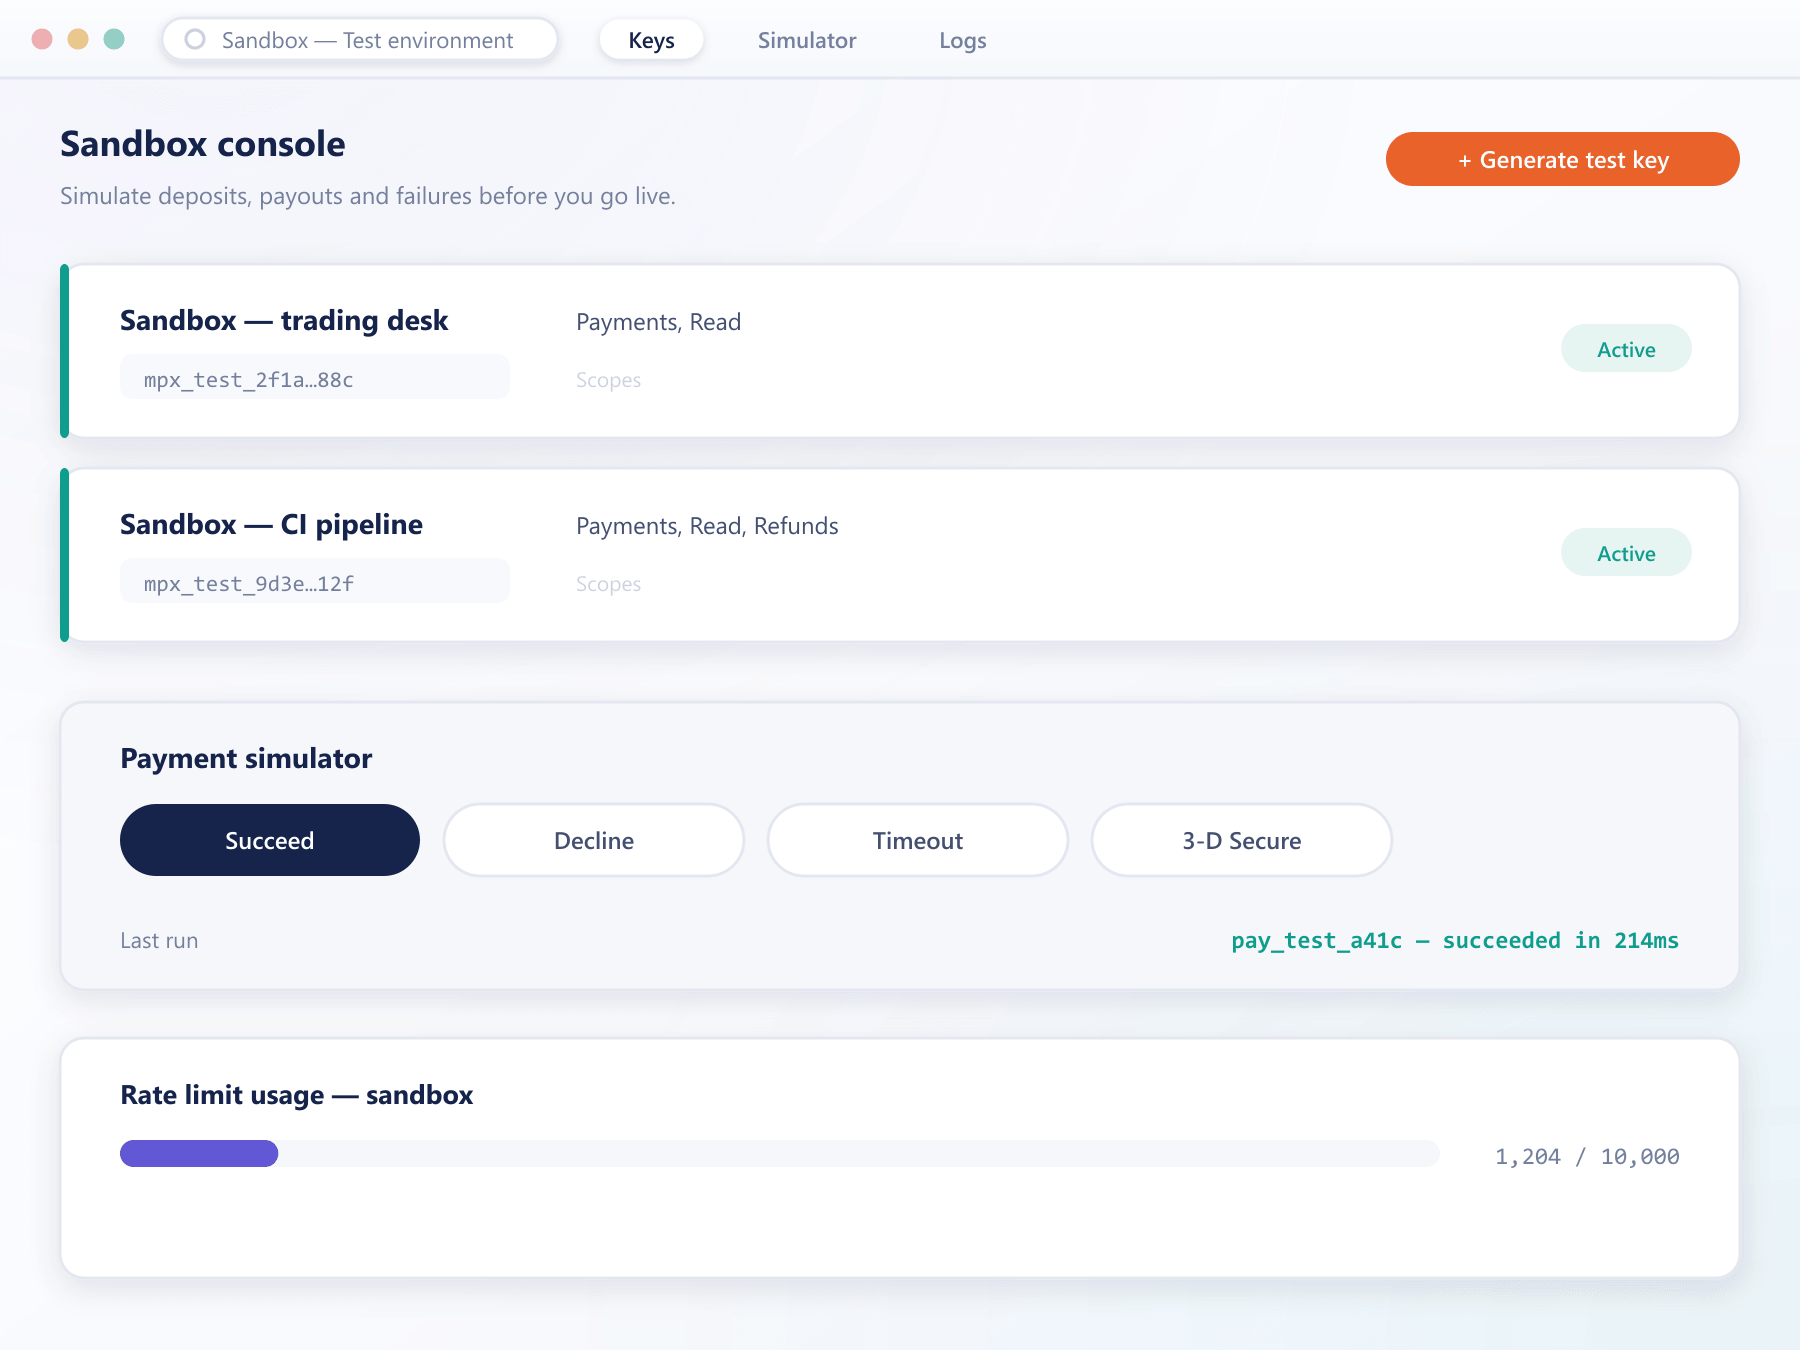Viewport: 1800px width, 1350px height.
Task: Click the Last run label
Action: (x=159, y=941)
